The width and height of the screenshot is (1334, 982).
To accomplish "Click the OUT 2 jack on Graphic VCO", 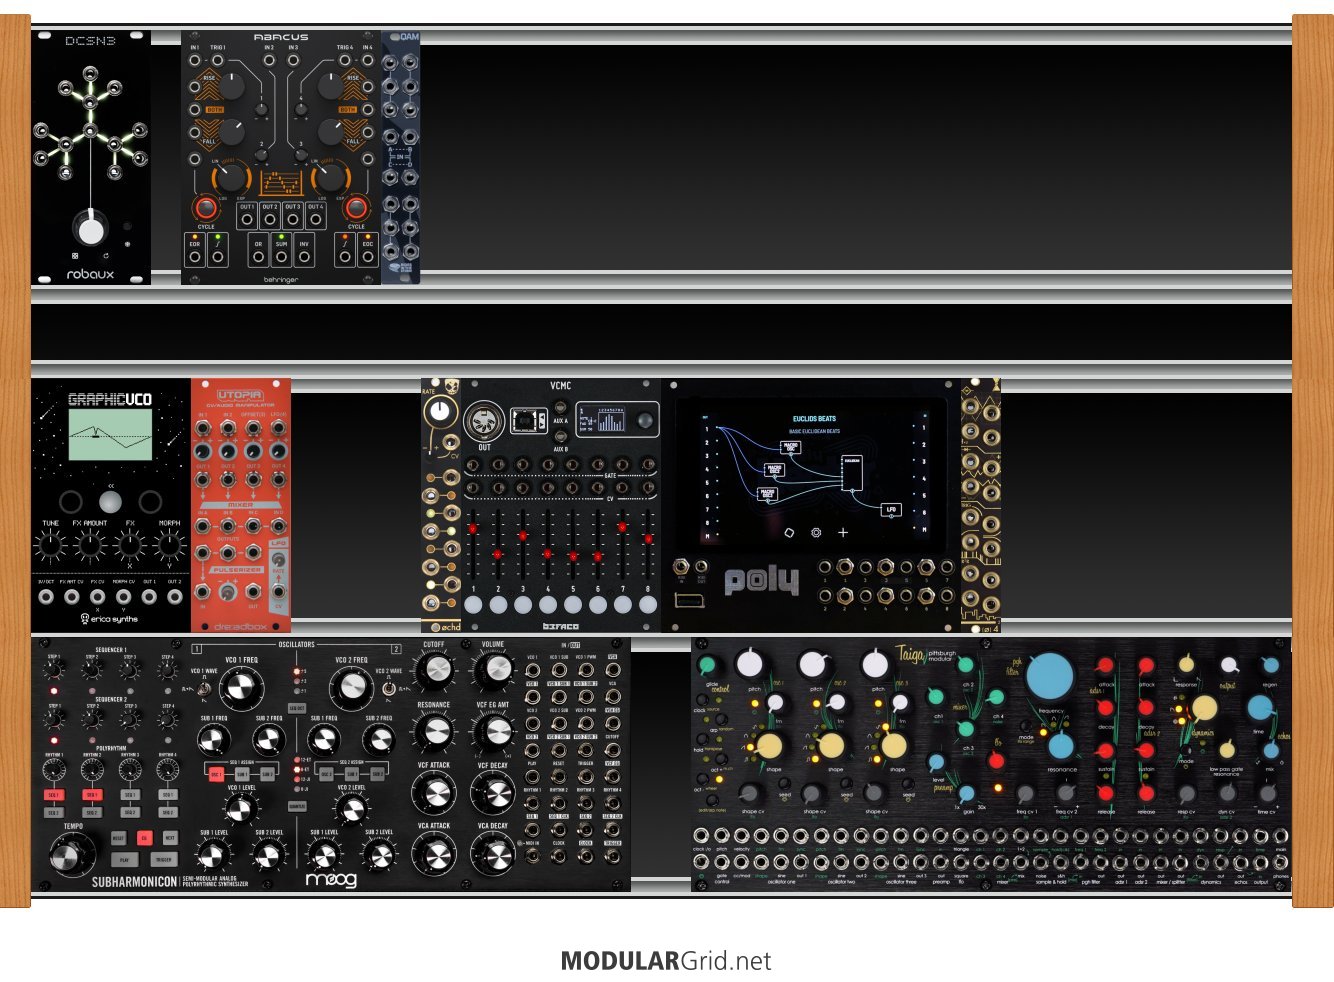I will (x=174, y=597).
